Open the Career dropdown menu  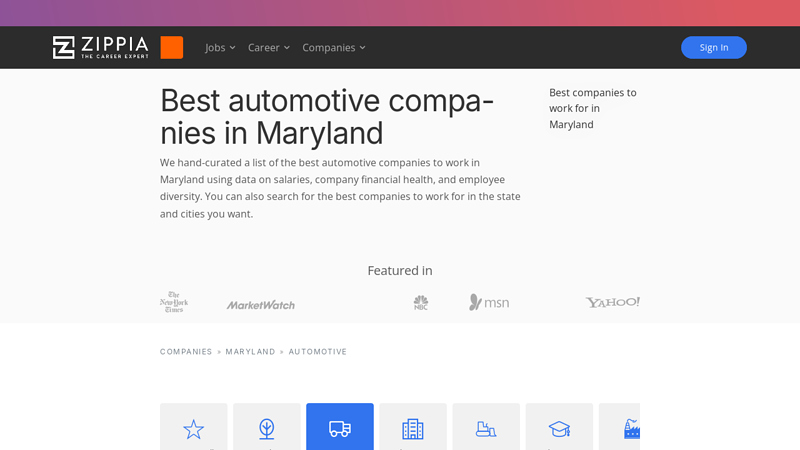tap(269, 47)
